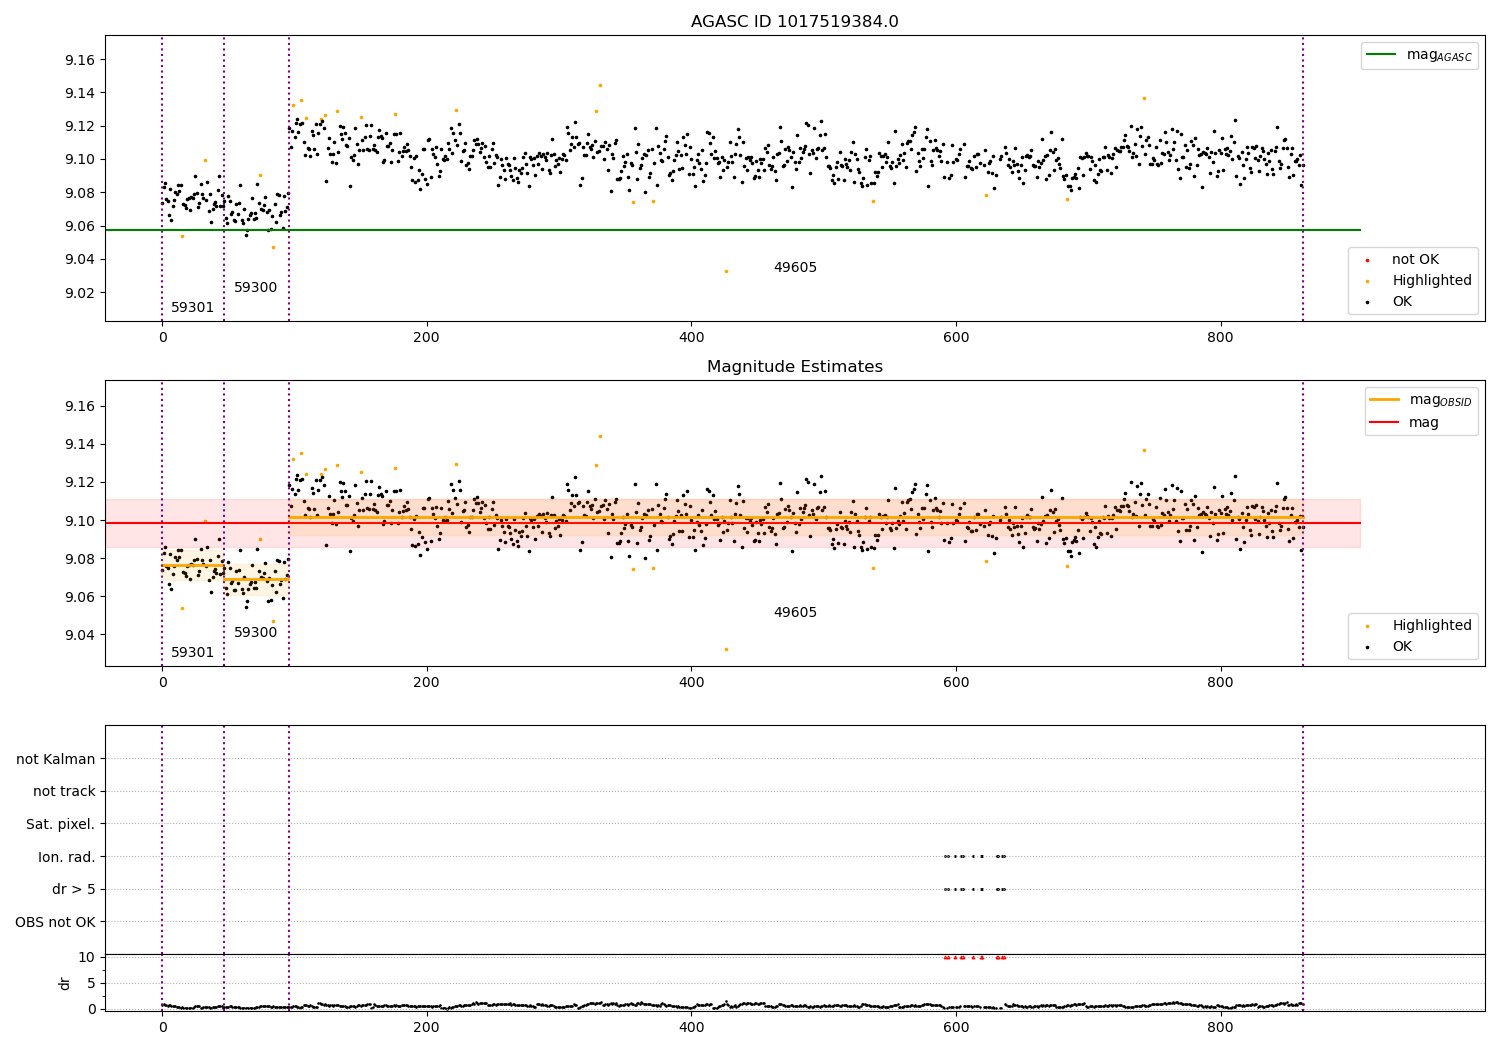This screenshot has width=1500, height=1050.
Task: Click the 59301 annotation in the top plot
Action: 192,308
